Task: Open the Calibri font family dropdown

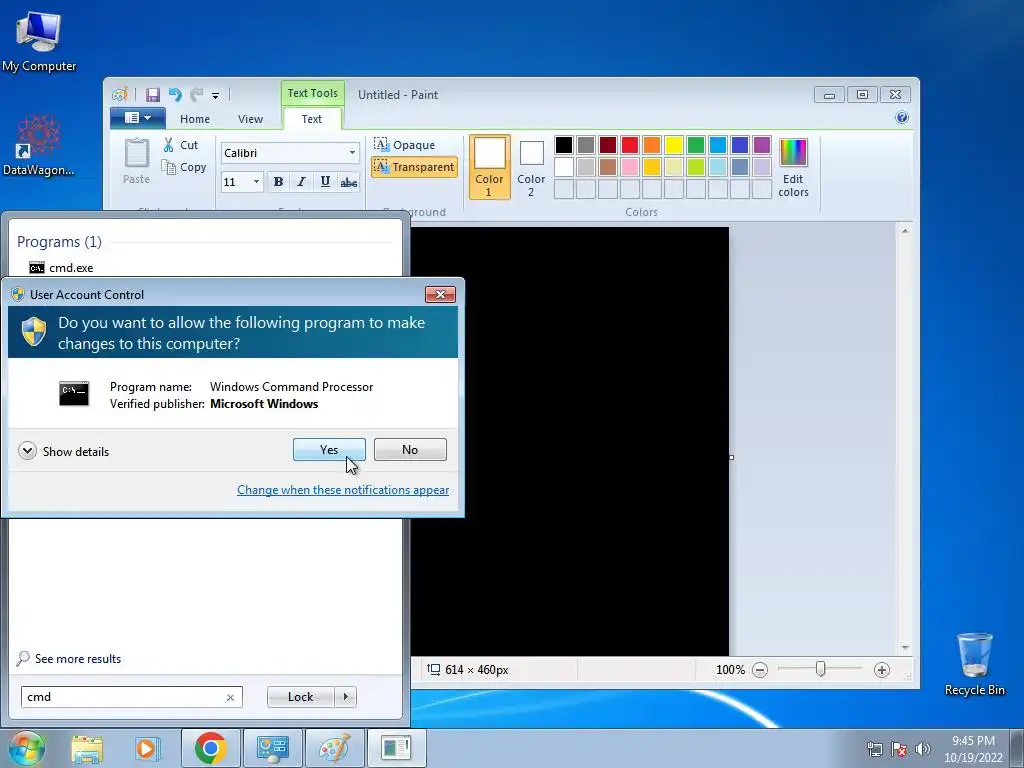Action: [352, 153]
